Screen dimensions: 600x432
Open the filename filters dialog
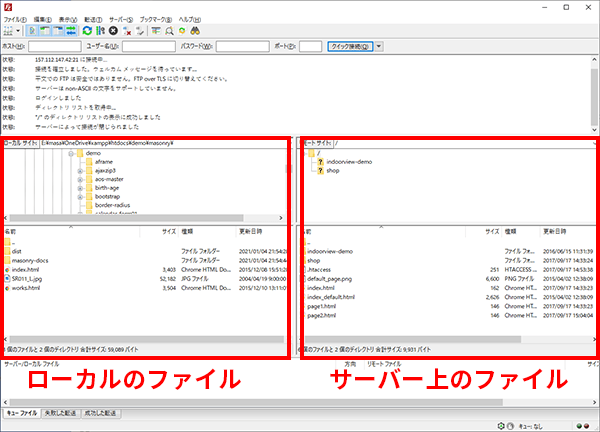click(156, 31)
